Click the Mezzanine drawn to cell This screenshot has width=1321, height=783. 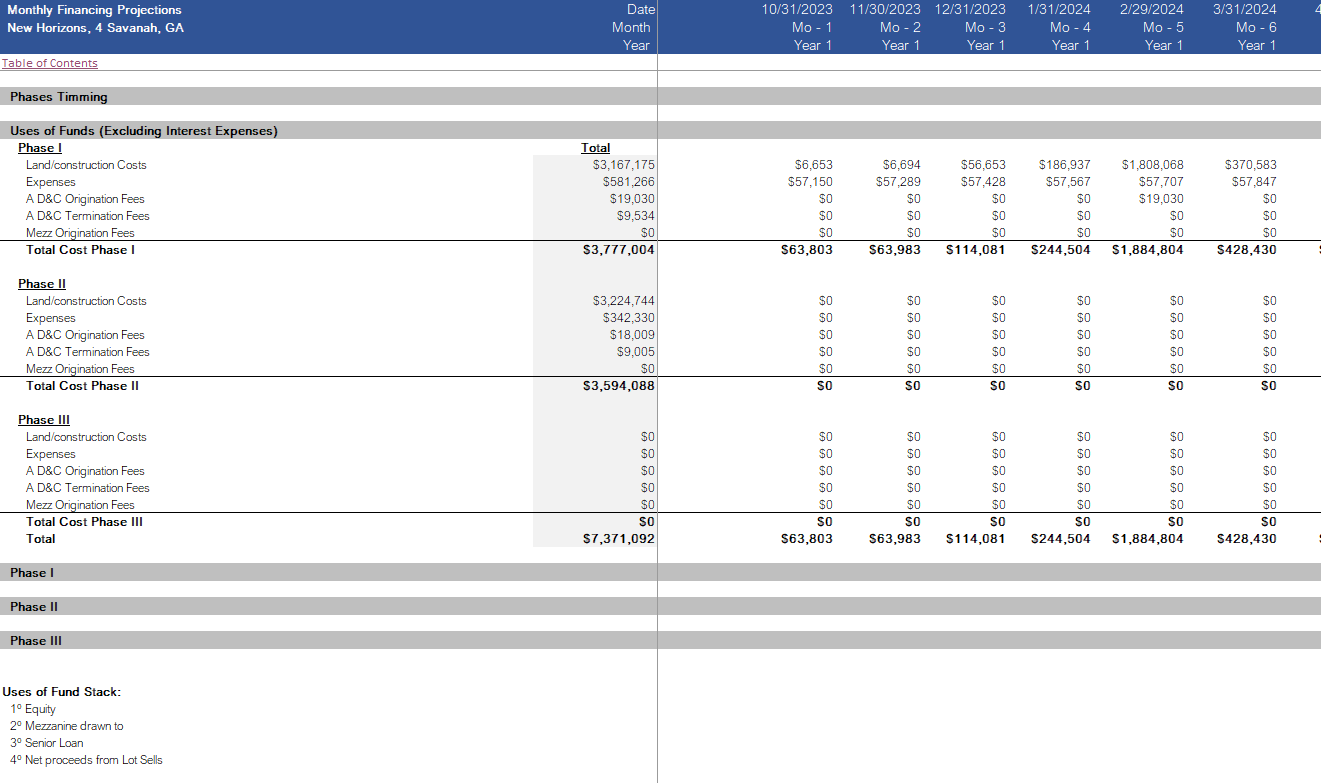pos(67,726)
